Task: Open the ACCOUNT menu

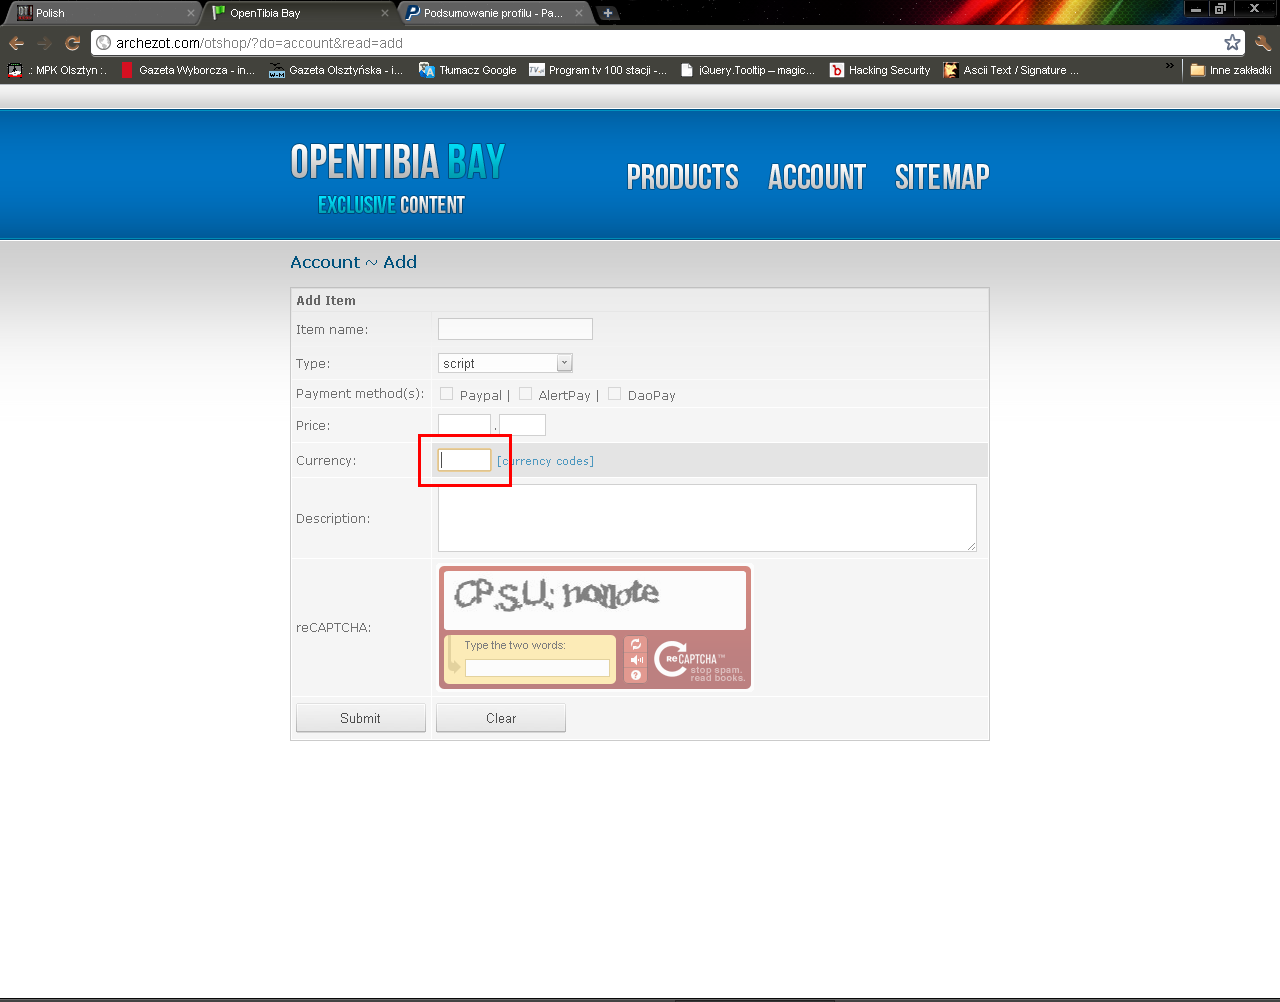Action: 817,177
